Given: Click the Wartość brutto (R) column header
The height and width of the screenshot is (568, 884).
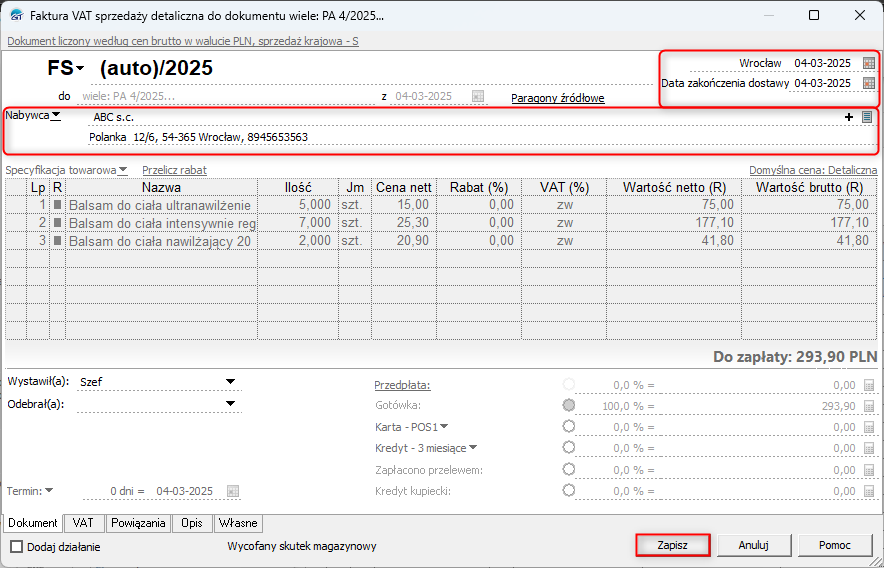Looking at the screenshot, I should click(809, 187).
